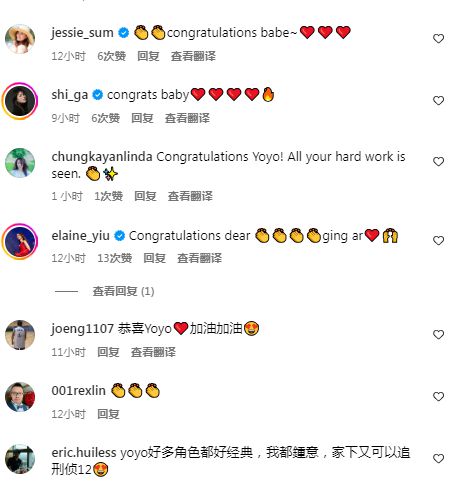Toggle like heart on eric.huiless's comment
The width and height of the screenshot is (450, 488).
tap(438, 458)
